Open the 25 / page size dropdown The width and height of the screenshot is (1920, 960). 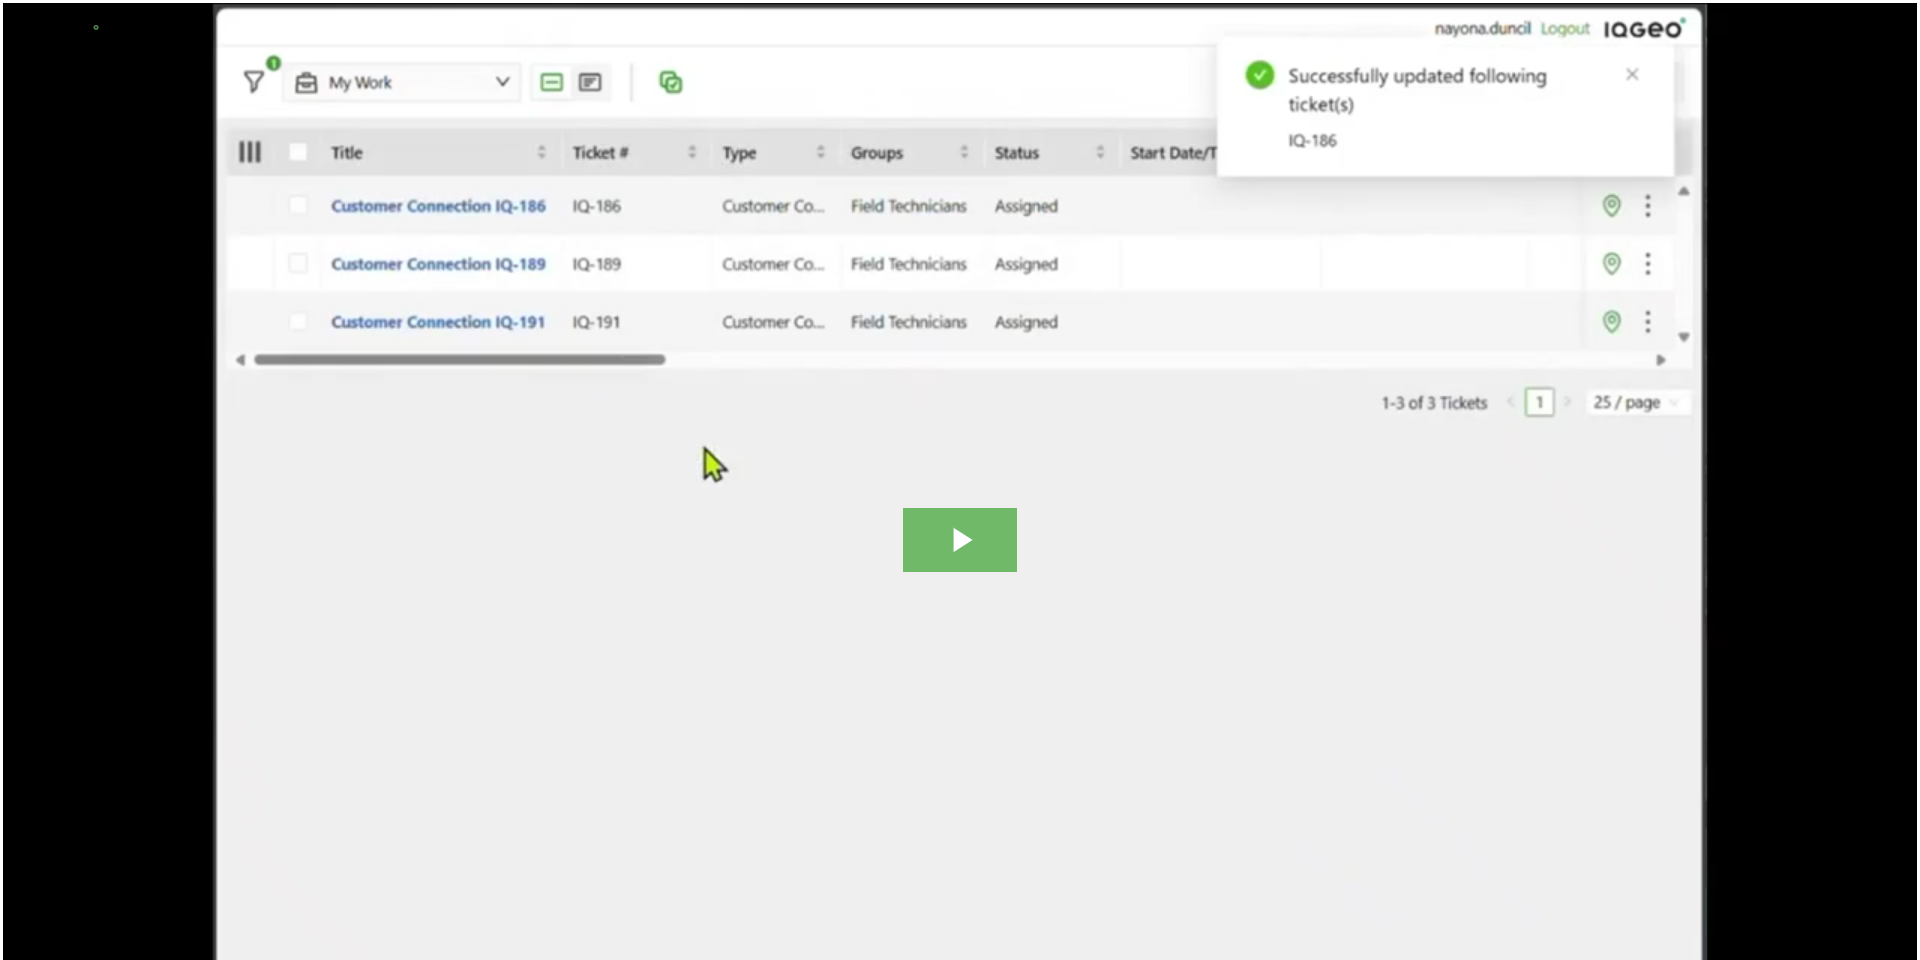click(1636, 403)
